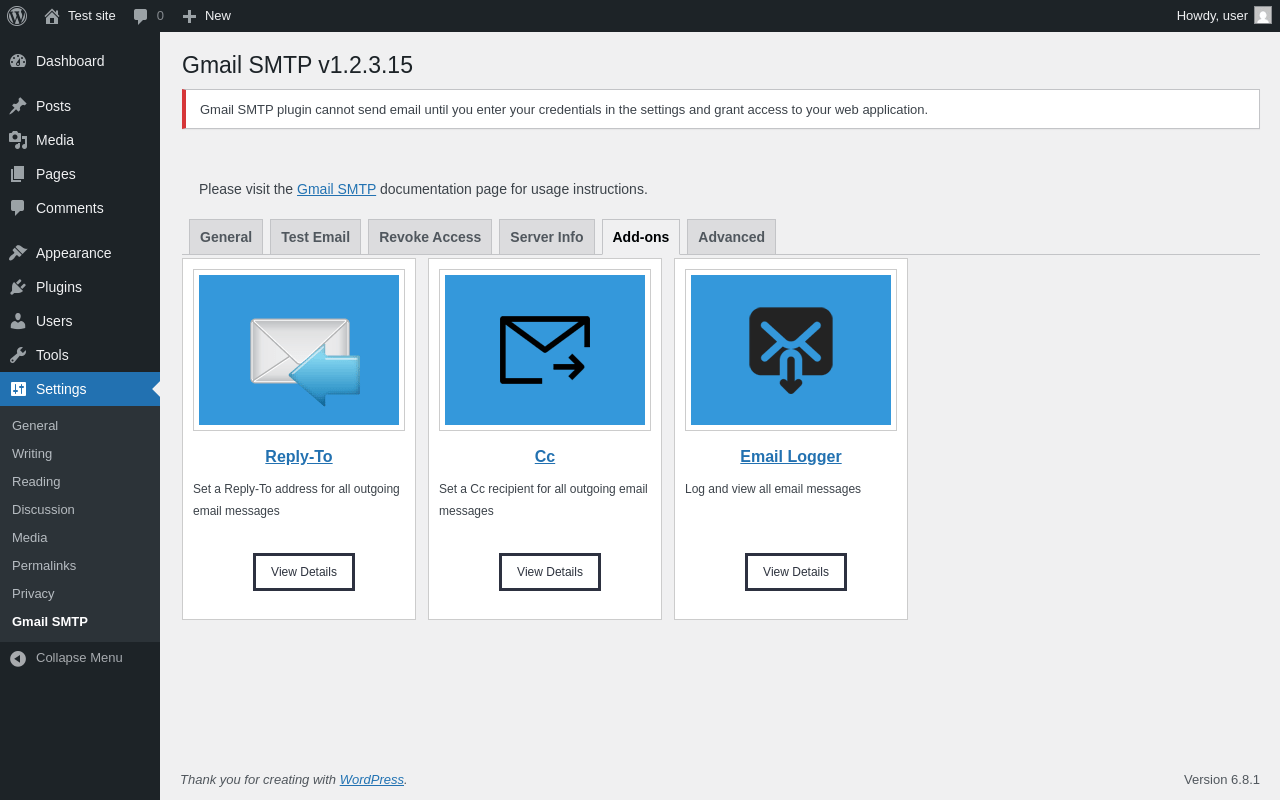Click the plus New icon in admin bar
Viewport: 1280px width, 800px height.
pyautogui.click(x=189, y=16)
